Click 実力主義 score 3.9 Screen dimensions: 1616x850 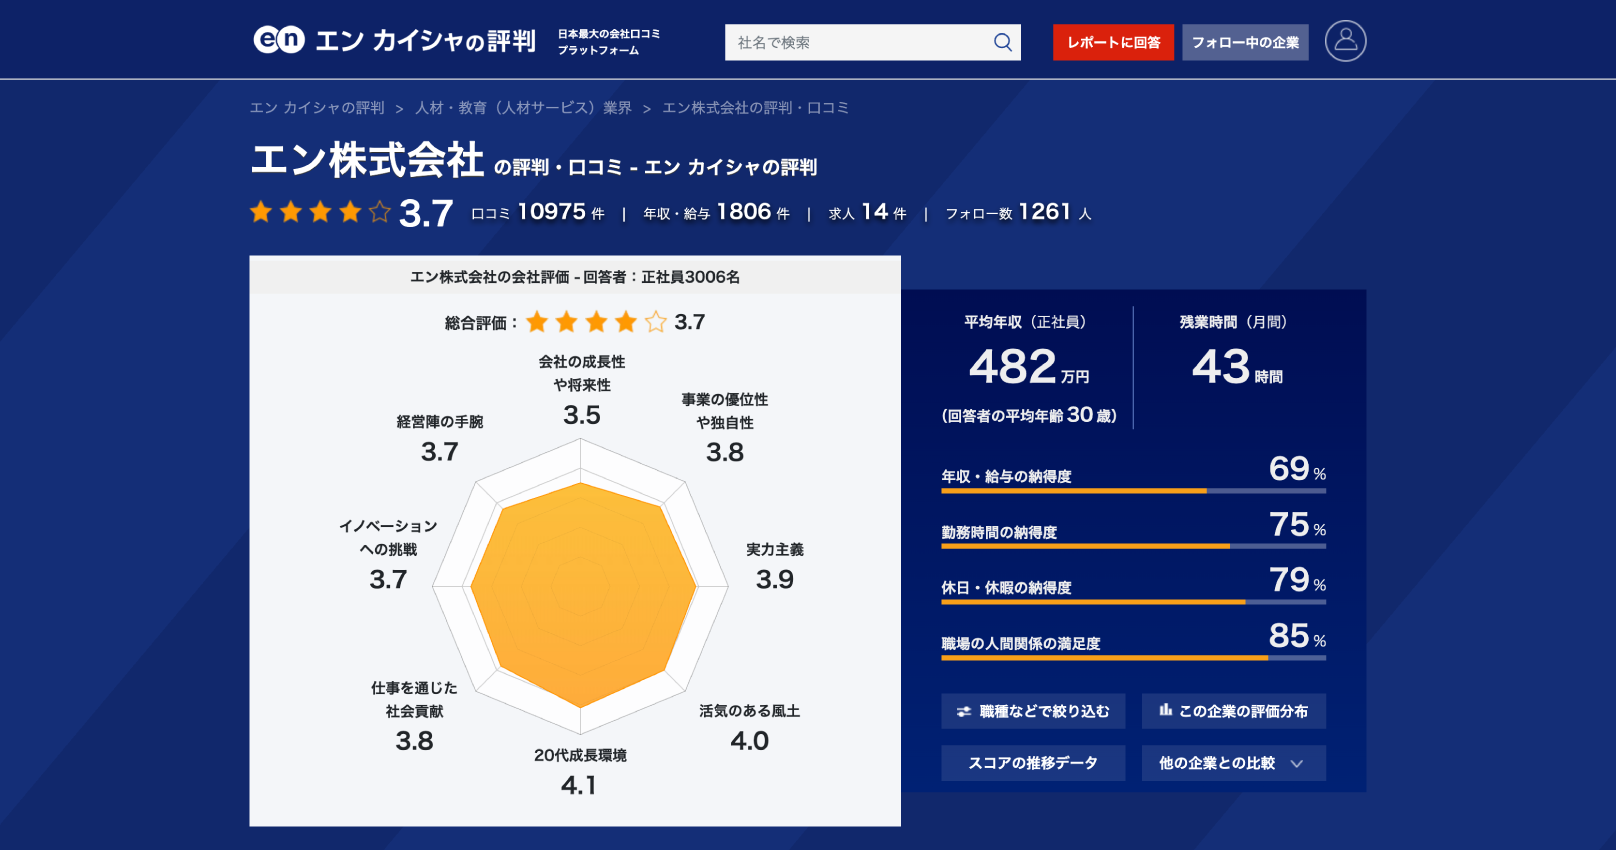[x=775, y=579]
